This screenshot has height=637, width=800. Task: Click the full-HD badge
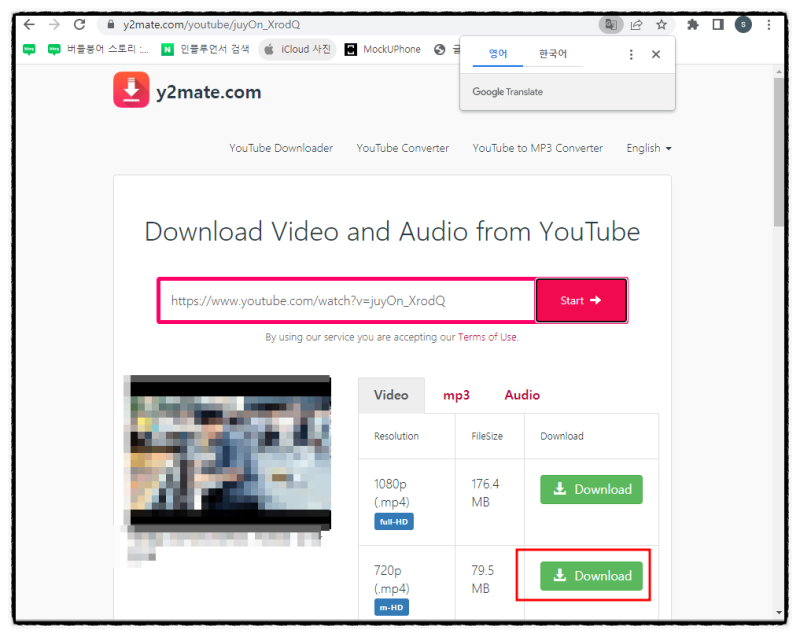coord(394,522)
